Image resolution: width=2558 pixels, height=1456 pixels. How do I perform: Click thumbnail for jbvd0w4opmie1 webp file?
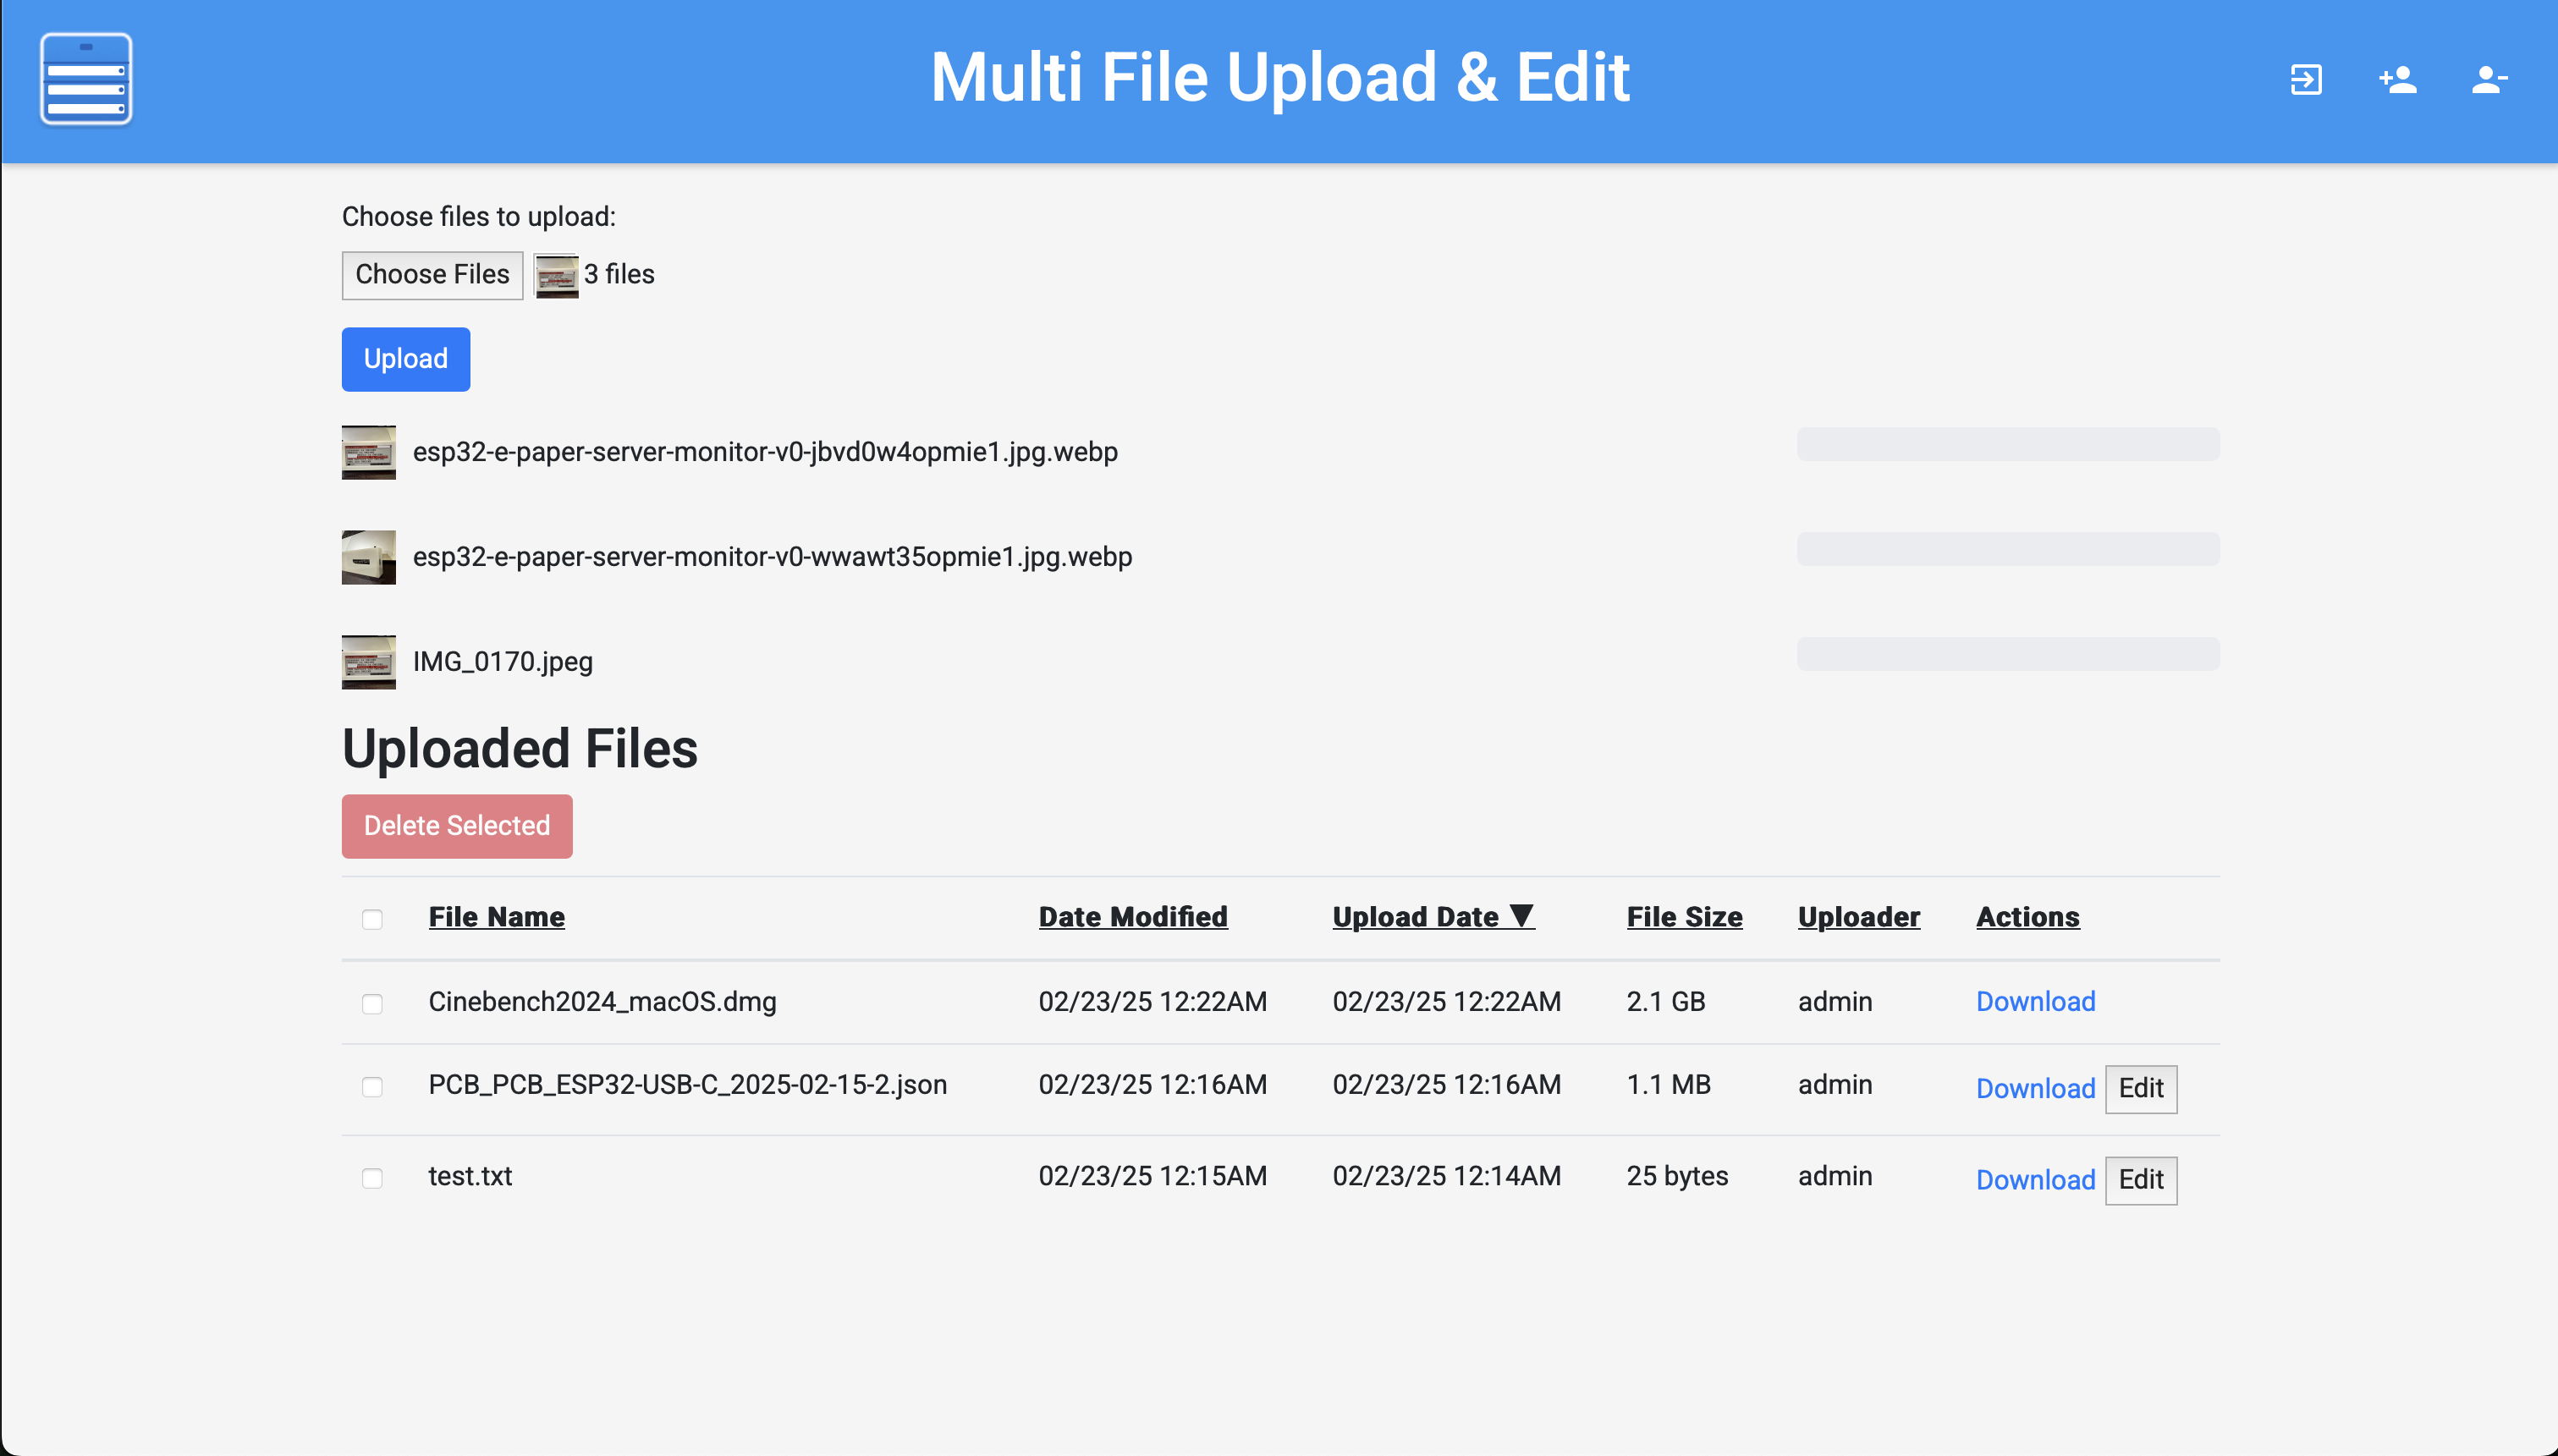368,452
